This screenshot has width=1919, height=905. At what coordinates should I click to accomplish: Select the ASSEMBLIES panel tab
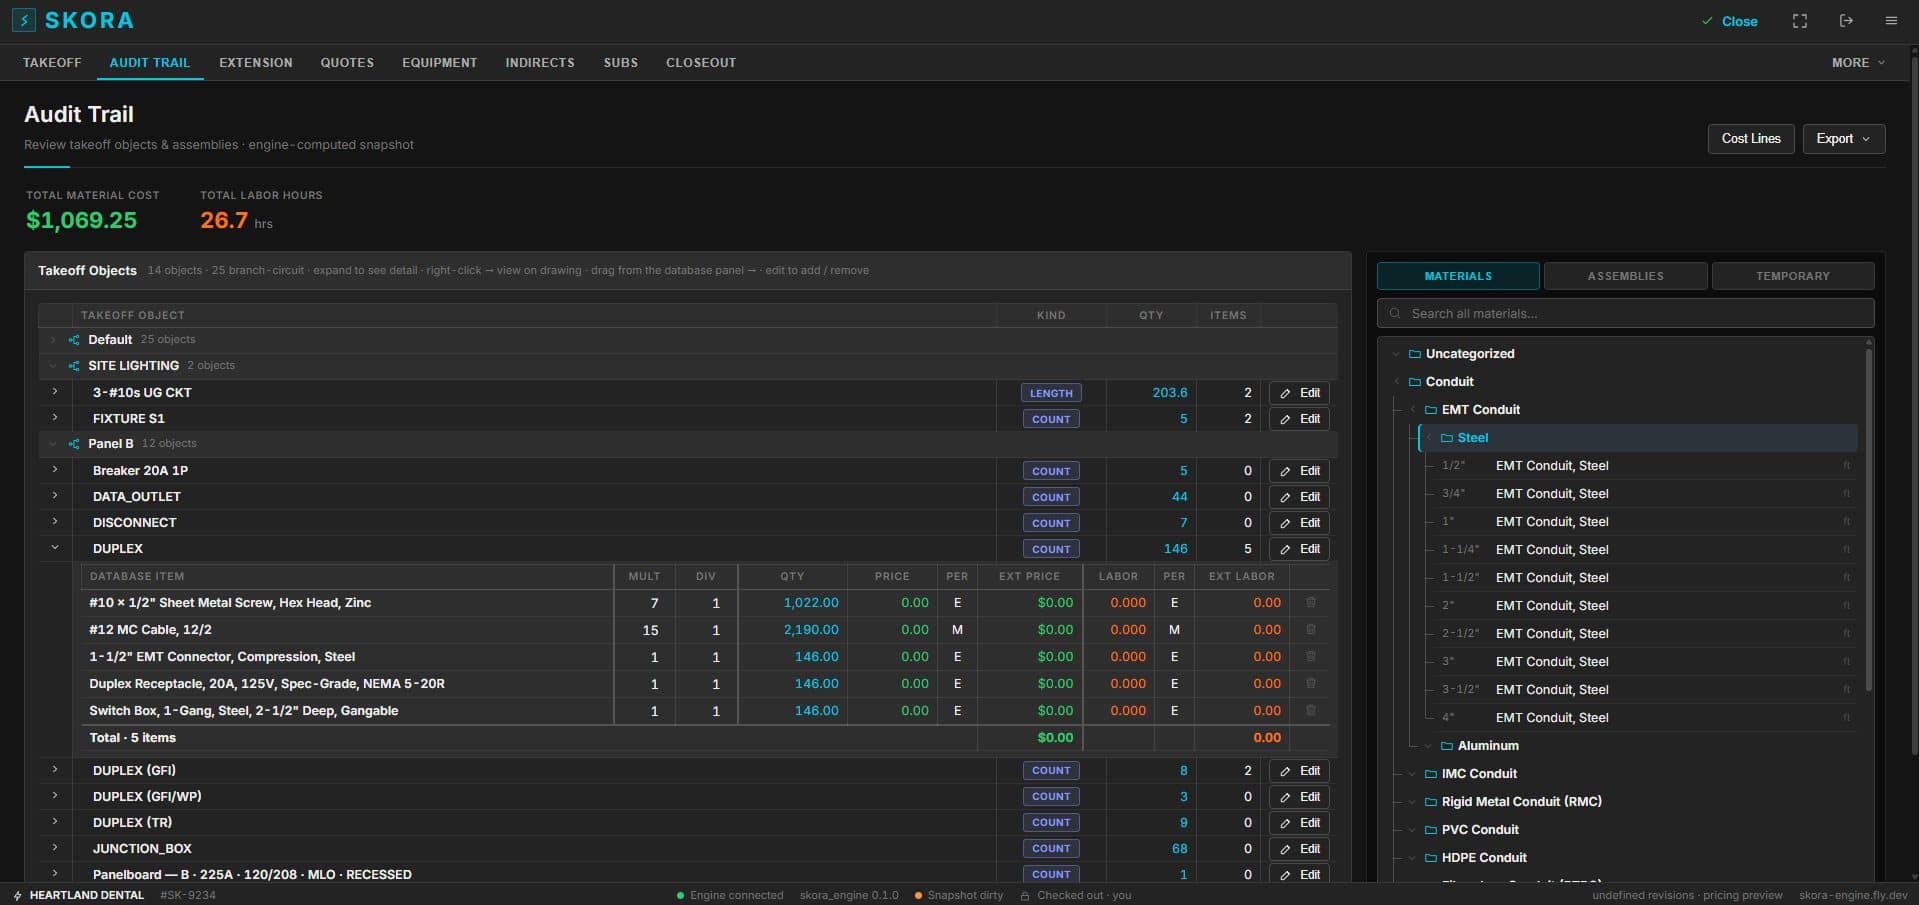pos(1626,276)
